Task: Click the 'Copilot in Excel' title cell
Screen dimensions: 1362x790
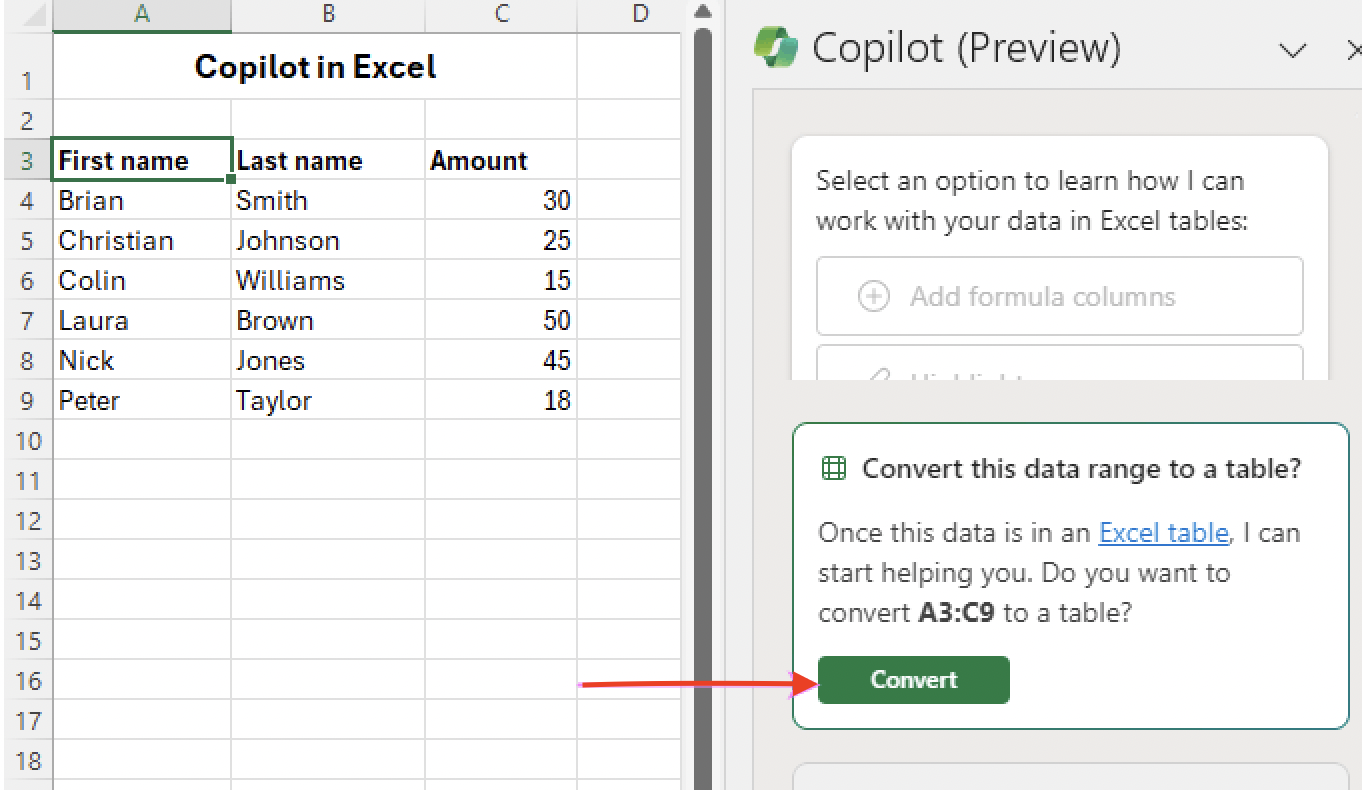Action: click(x=315, y=66)
